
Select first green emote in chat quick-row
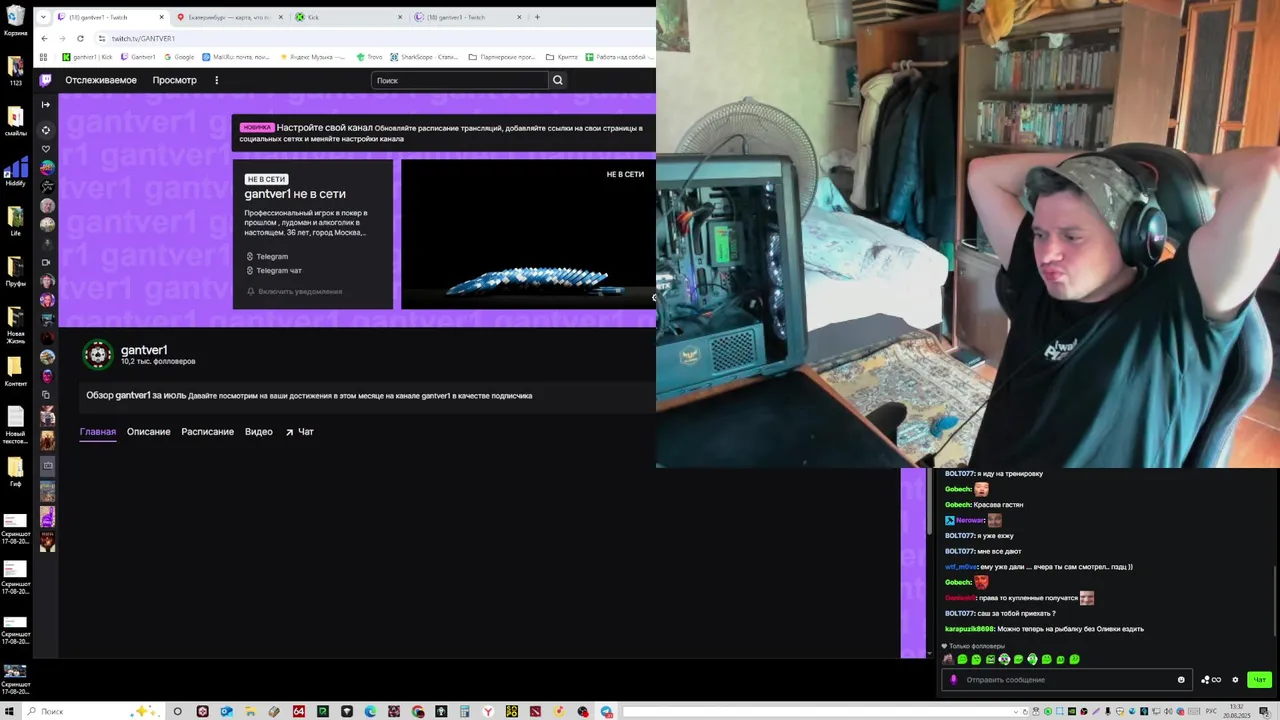962,660
